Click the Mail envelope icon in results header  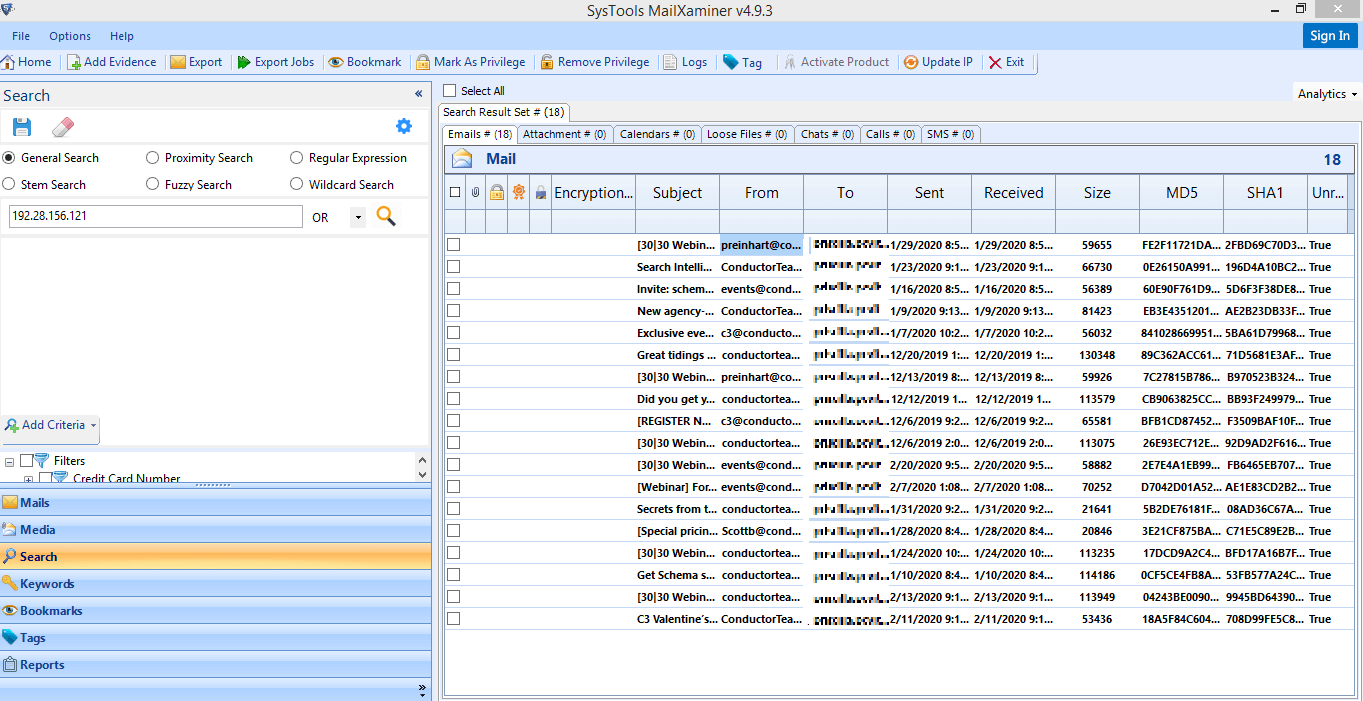tap(462, 159)
